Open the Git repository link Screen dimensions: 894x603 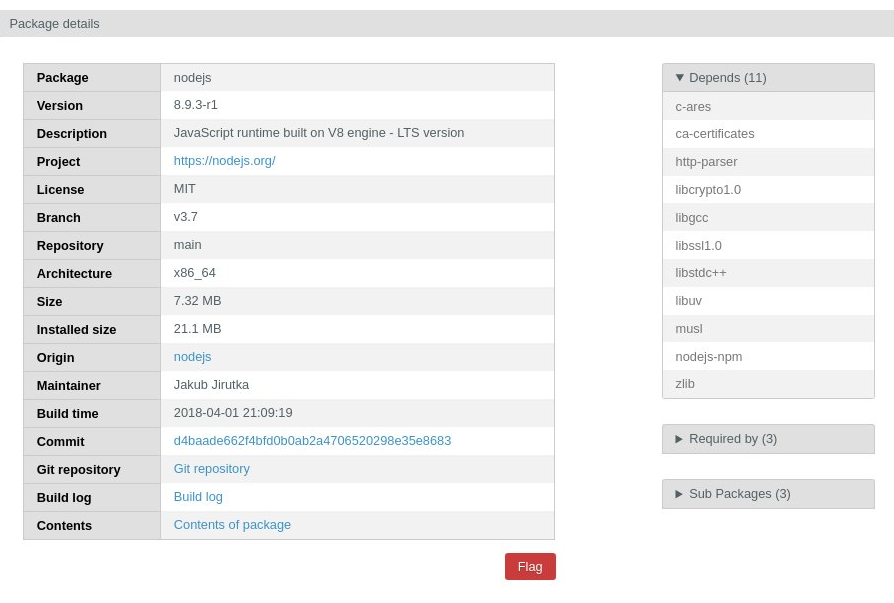[211, 469]
